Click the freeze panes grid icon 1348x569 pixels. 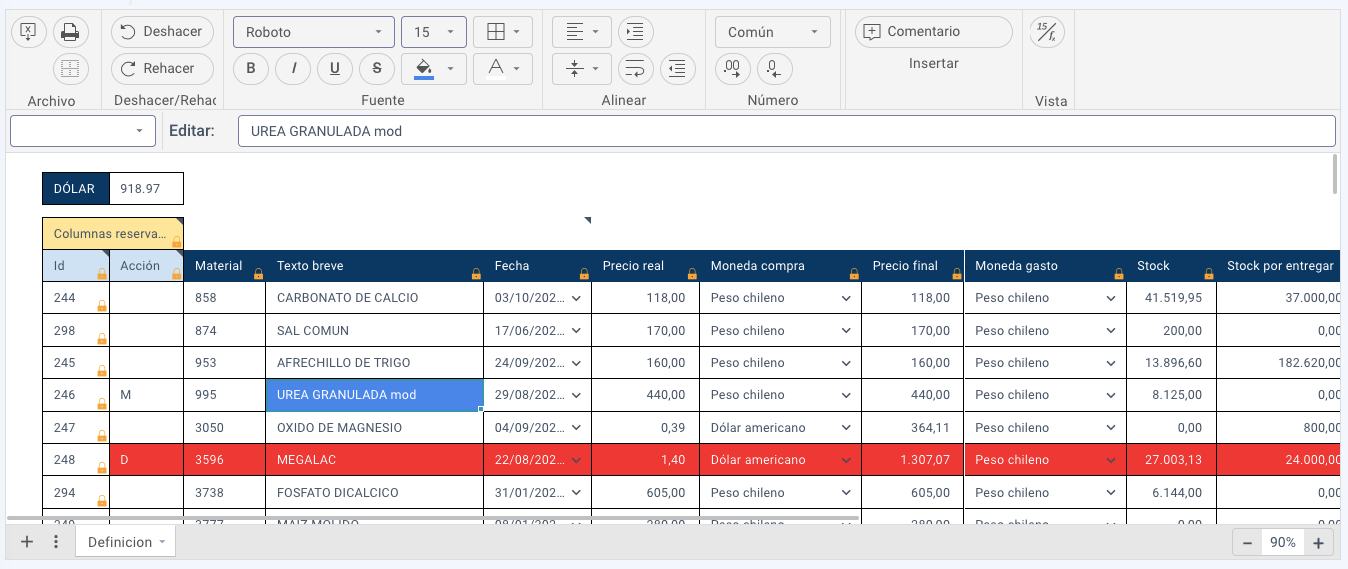(70, 69)
